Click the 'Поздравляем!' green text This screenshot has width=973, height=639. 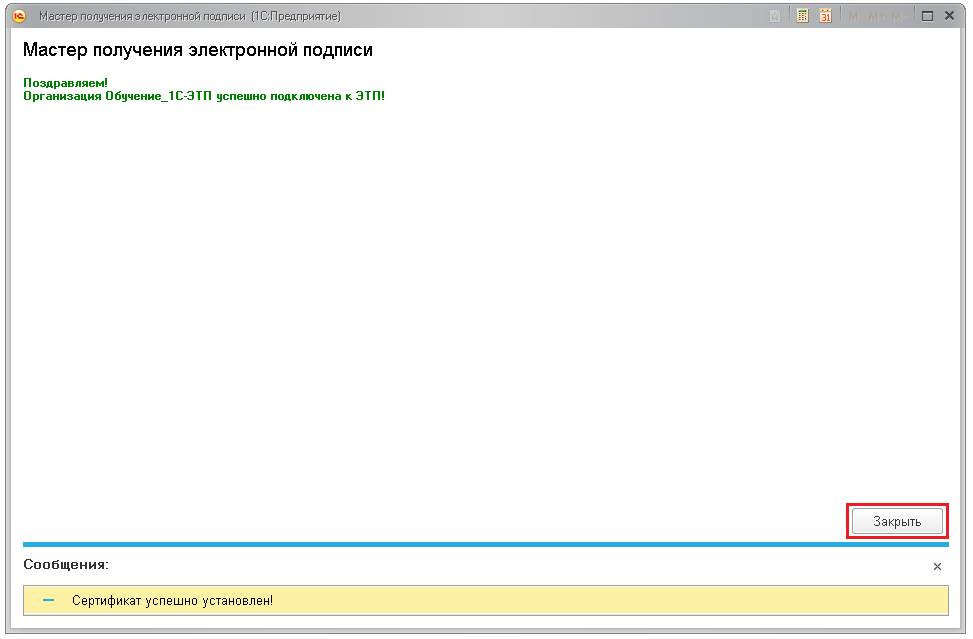[65, 83]
